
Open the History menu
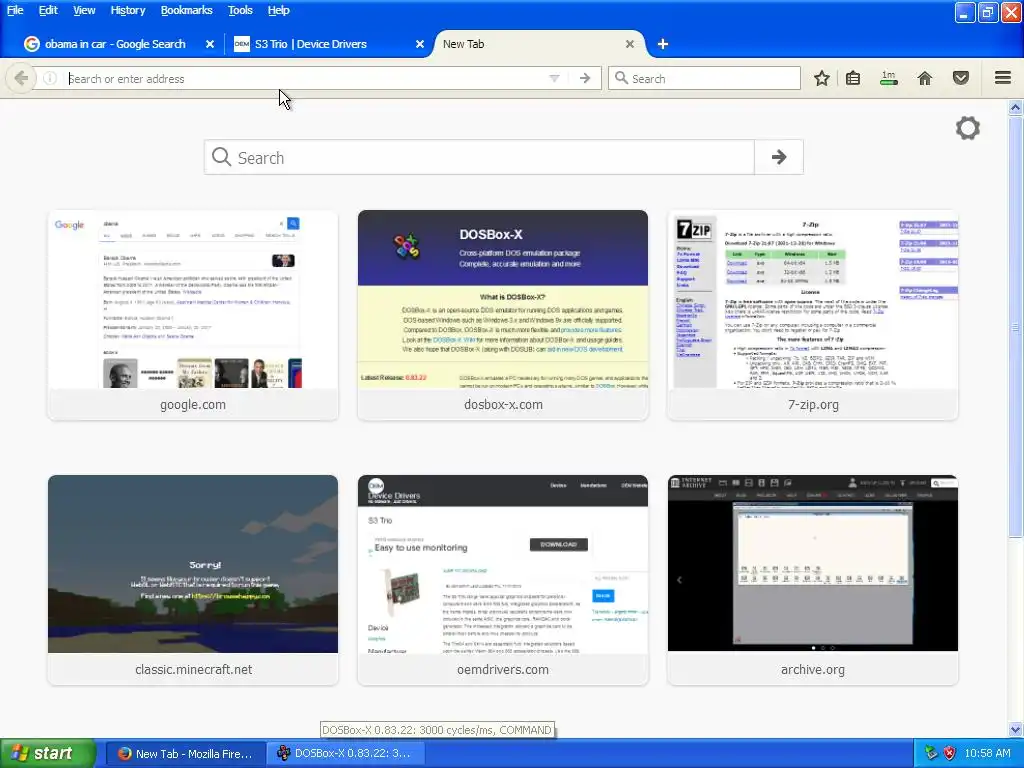(127, 10)
